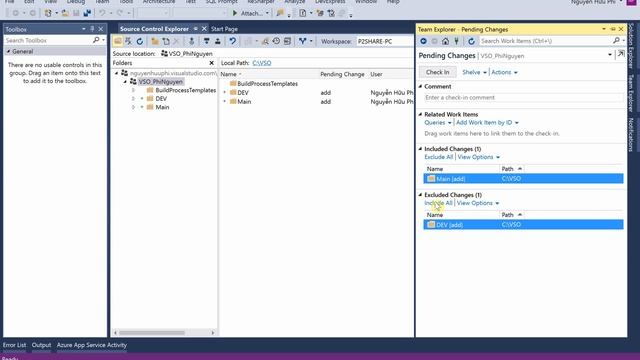Click the Home icon in Team Explorer
Image resolution: width=640 pixels, height=360 pixels.
(446, 41)
